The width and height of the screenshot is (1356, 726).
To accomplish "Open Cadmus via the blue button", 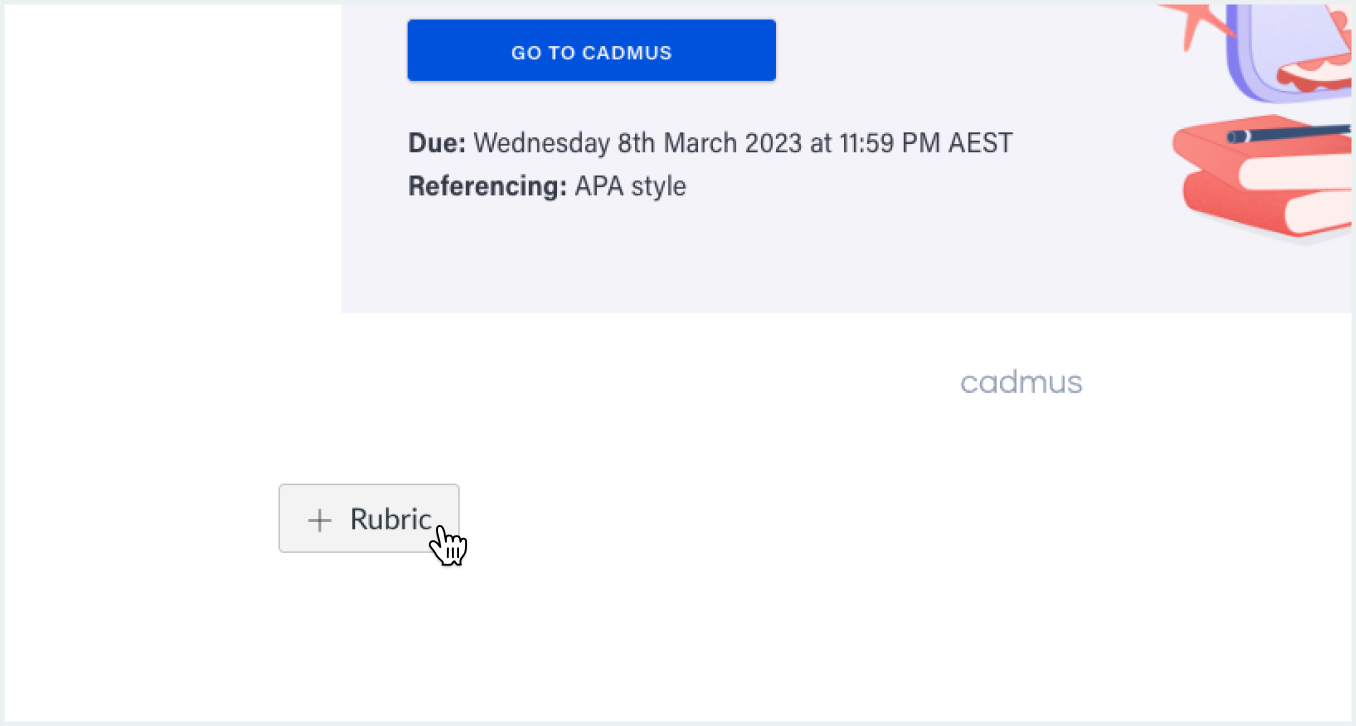I will click(591, 50).
